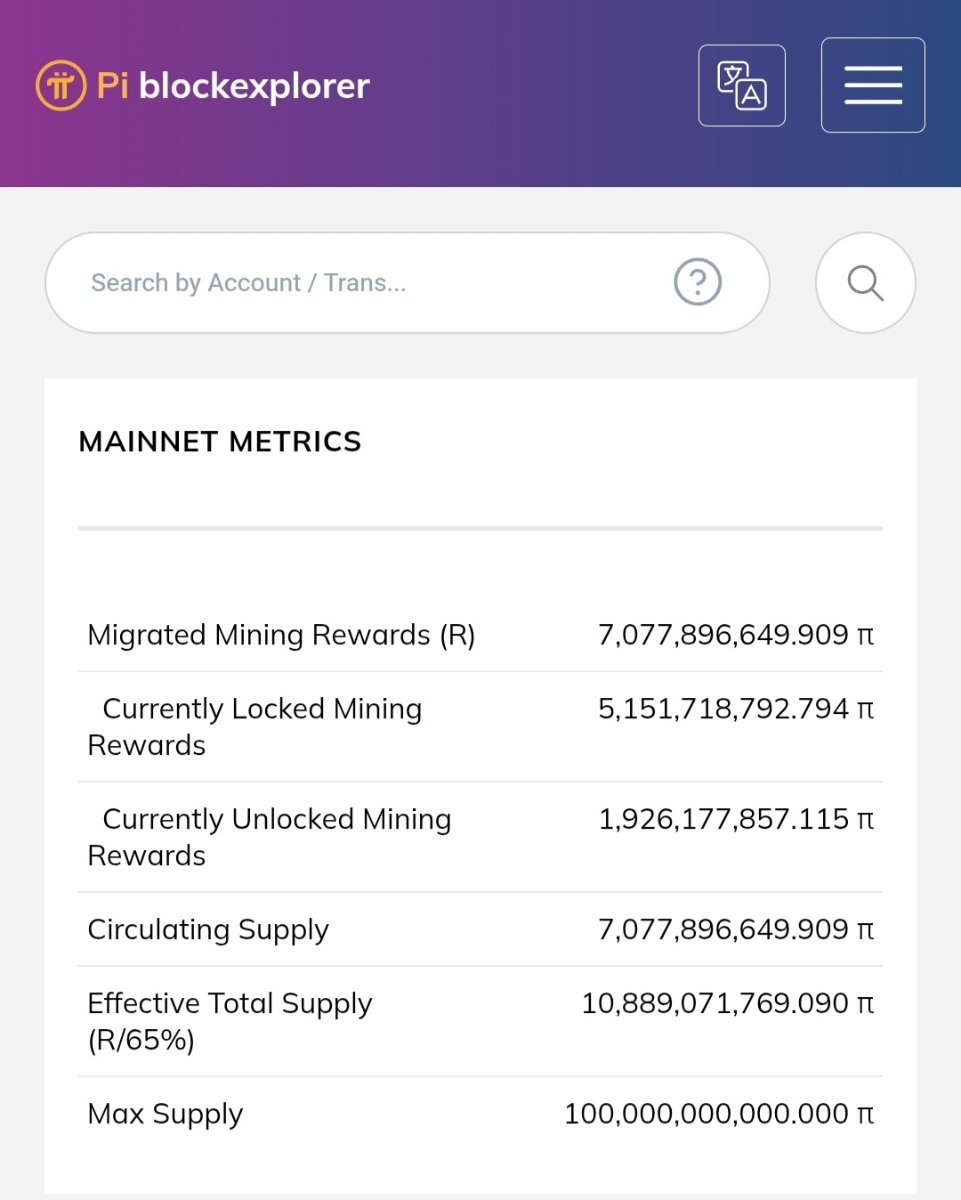Click the magnifying glass search button
This screenshot has width=961, height=1200.
click(x=866, y=283)
